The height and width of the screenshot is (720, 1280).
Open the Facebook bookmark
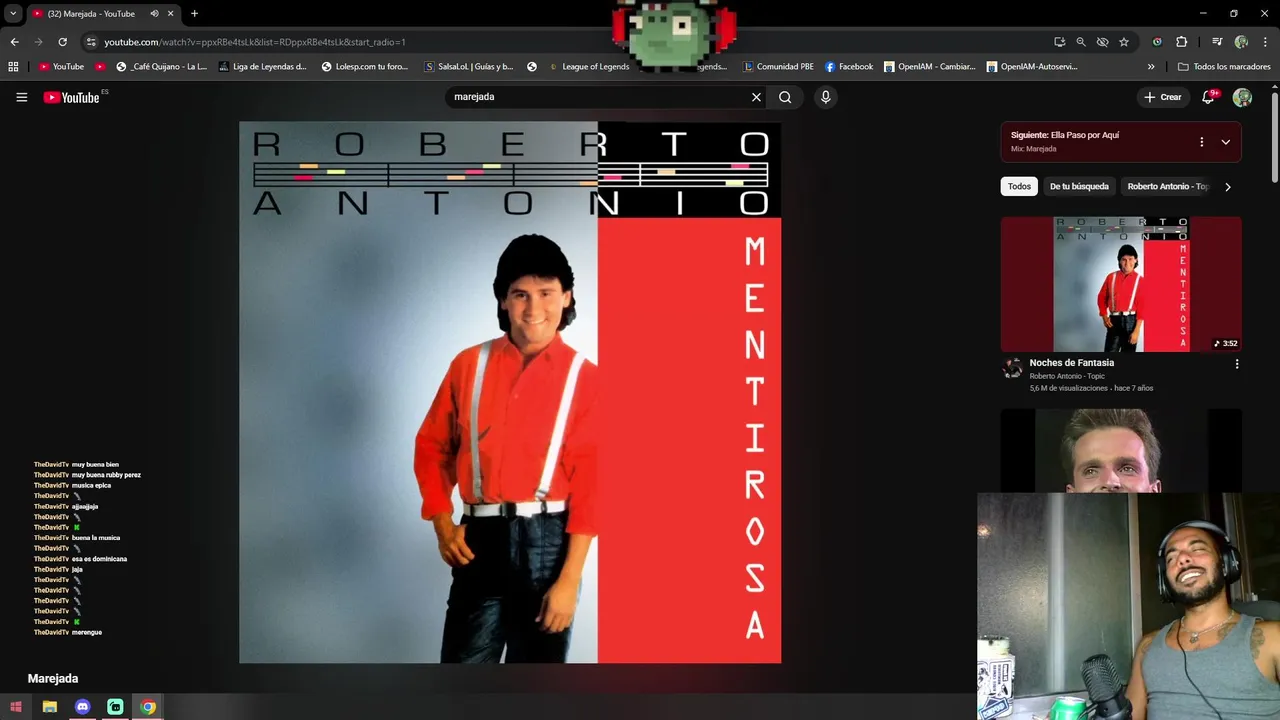tap(849, 67)
